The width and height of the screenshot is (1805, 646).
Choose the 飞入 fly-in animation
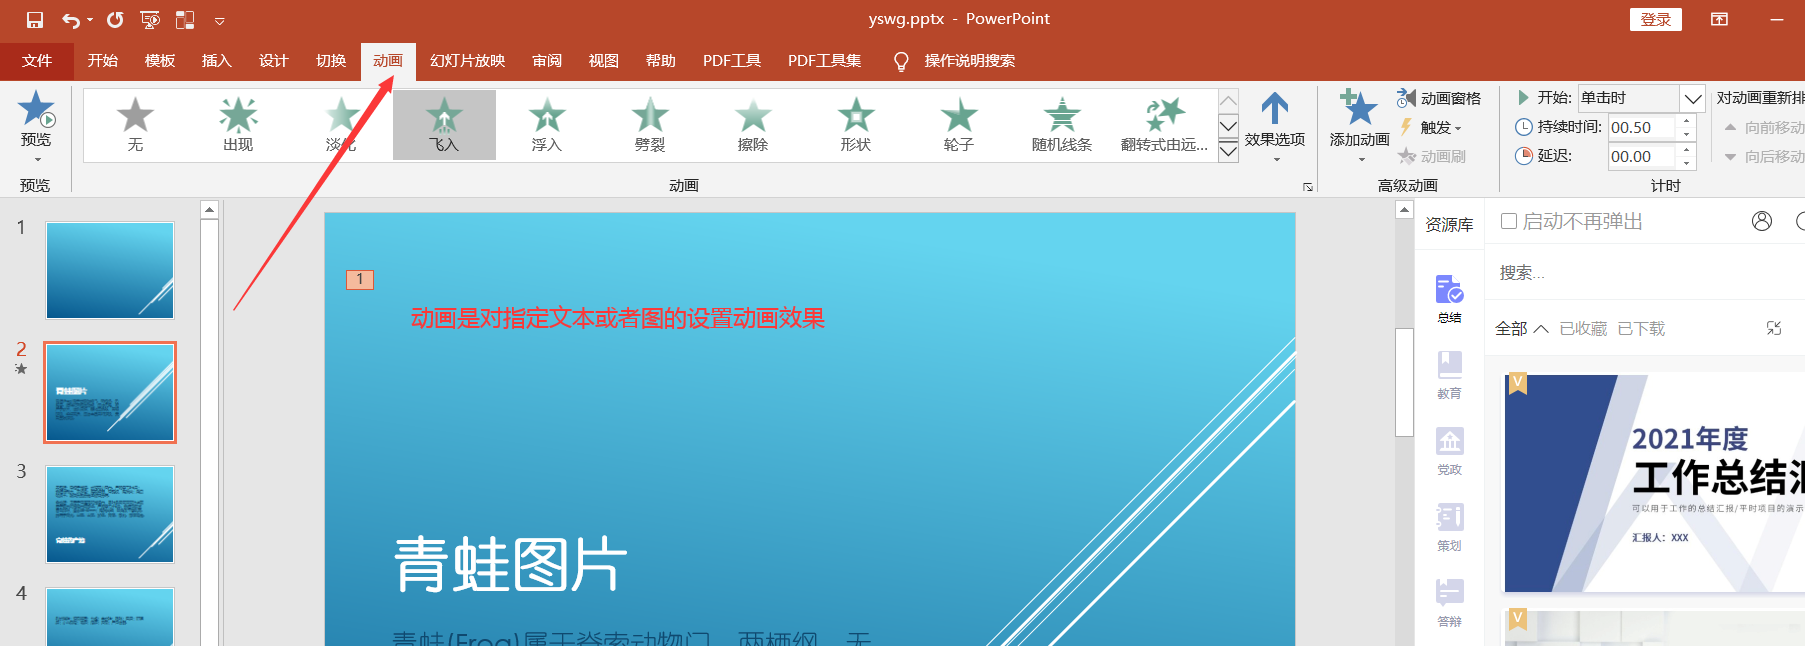tap(444, 125)
